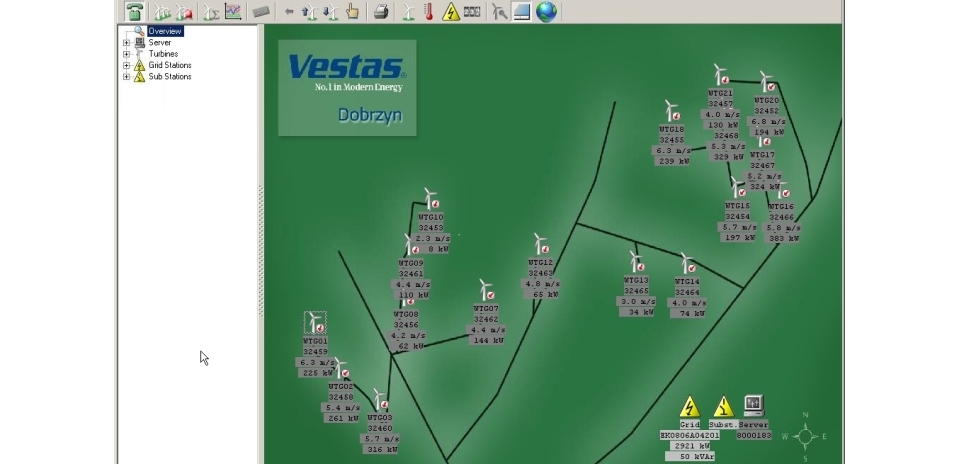Select the WTG18 turbine icon on map

672,111
